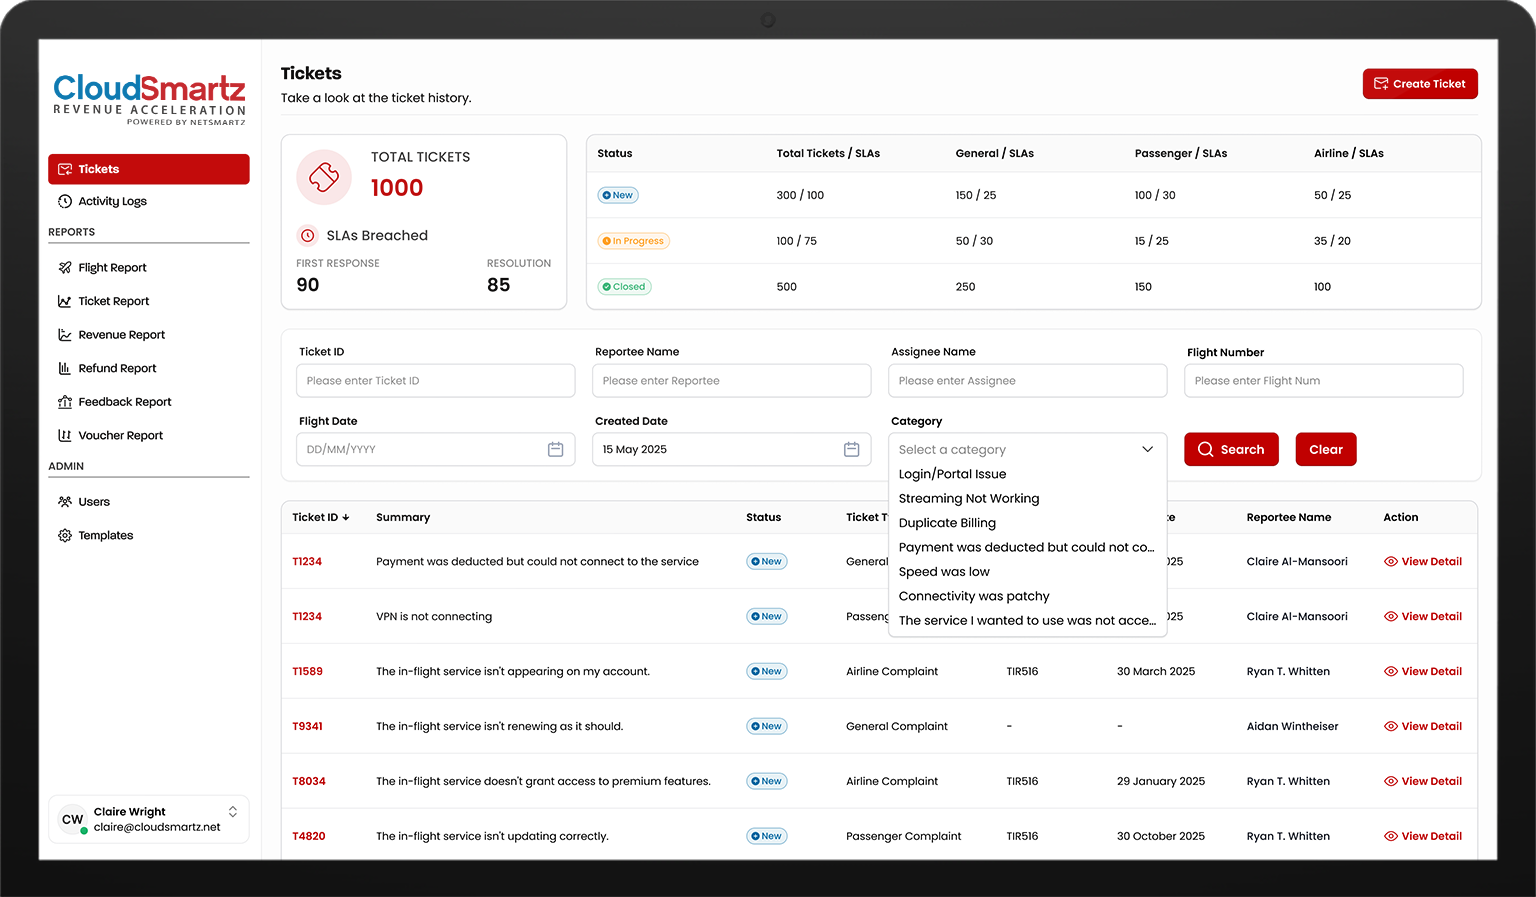Collapse the Select a category dropdown
The height and width of the screenshot is (897, 1536).
click(1147, 450)
